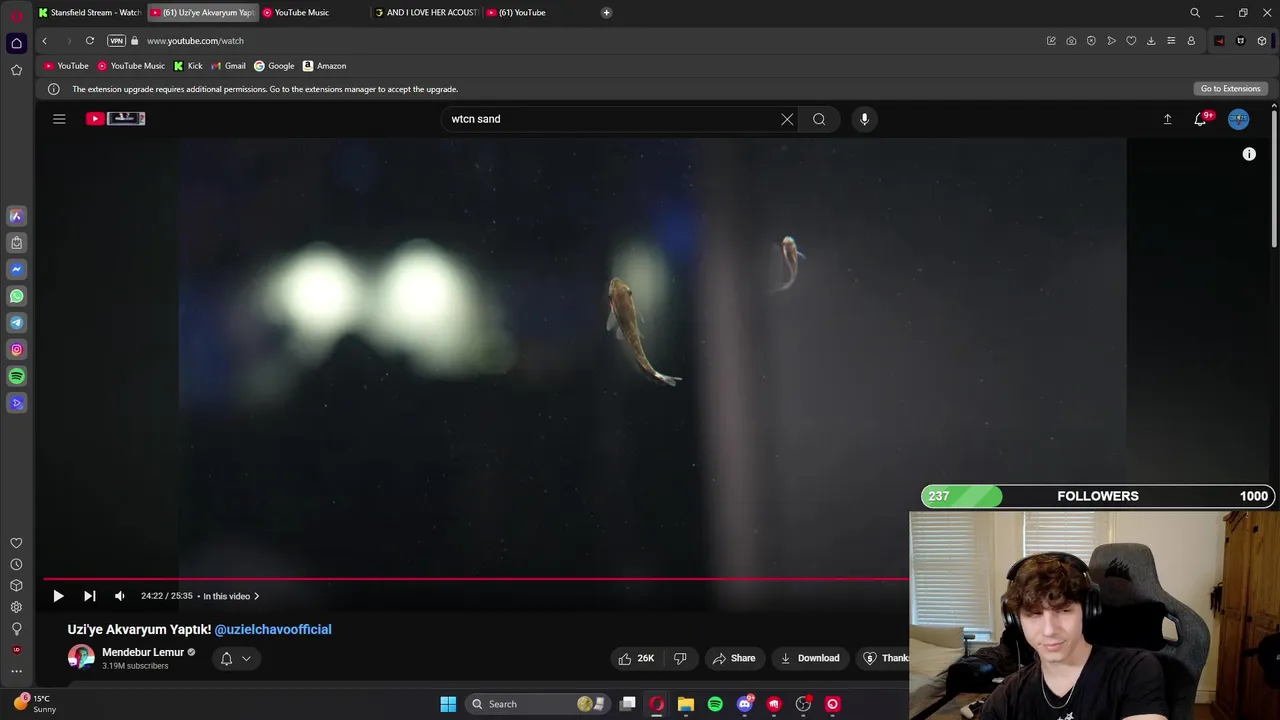Open File Explorer from taskbar
This screenshot has height=720, width=1280.
(x=686, y=704)
